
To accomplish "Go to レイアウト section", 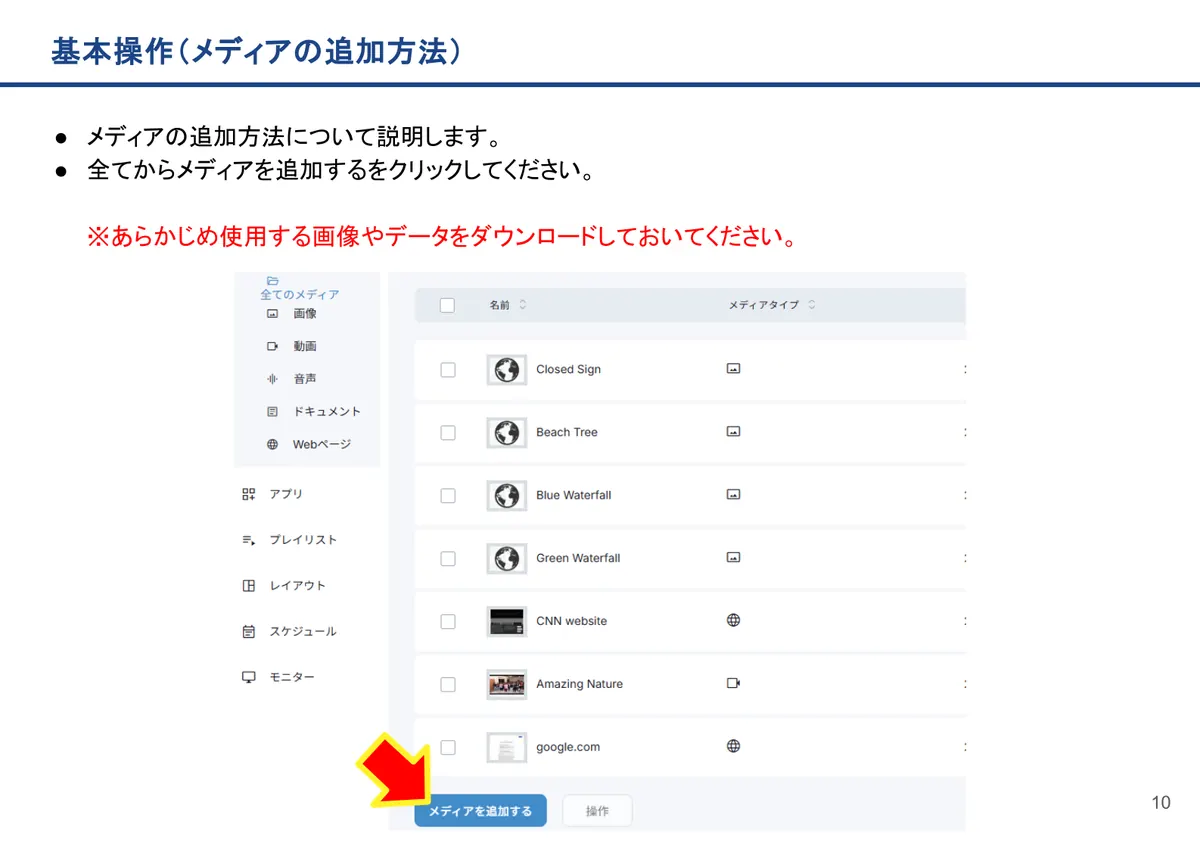I will (x=298, y=586).
